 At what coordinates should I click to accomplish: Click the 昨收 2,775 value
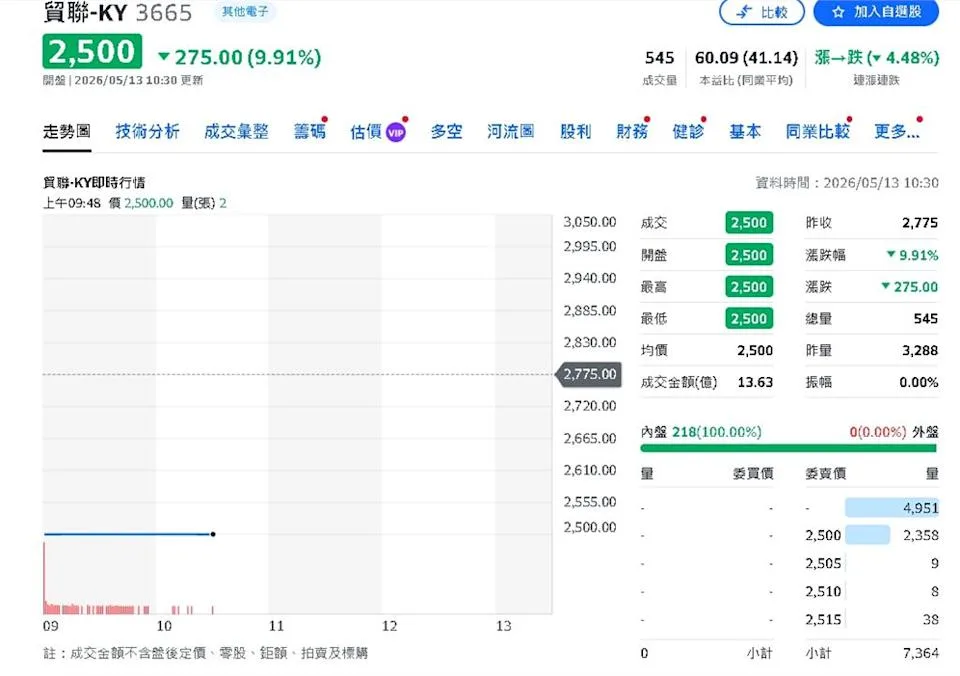[x=920, y=223]
